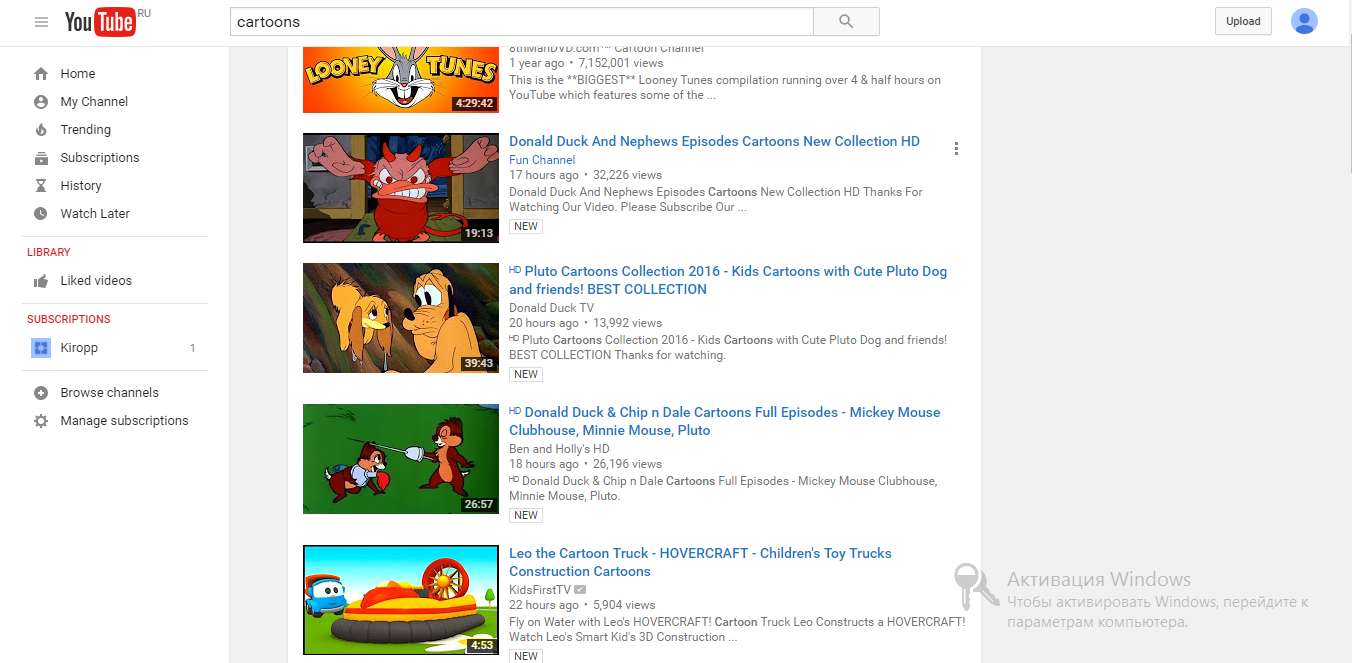Viewport: 1352px width, 663px height.
Task: Play the Leo the Cartoon Truck thumbnail
Action: tap(401, 600)
